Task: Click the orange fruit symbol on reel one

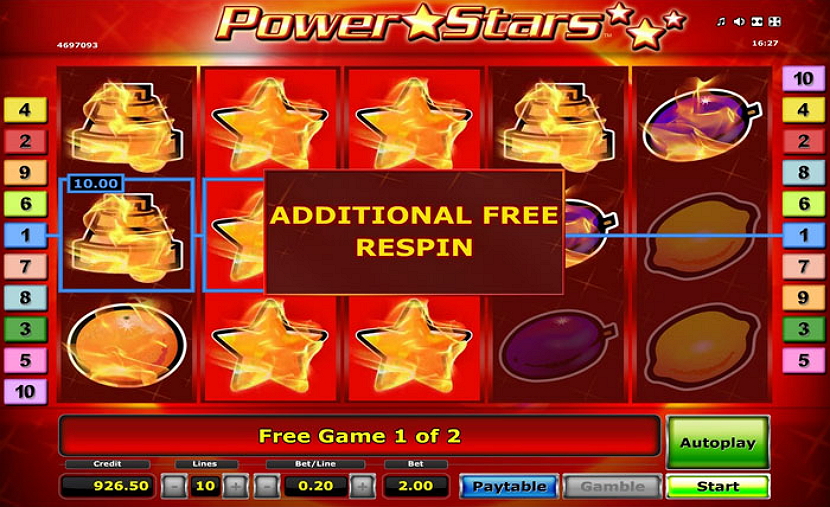Action: pos(127,345)
